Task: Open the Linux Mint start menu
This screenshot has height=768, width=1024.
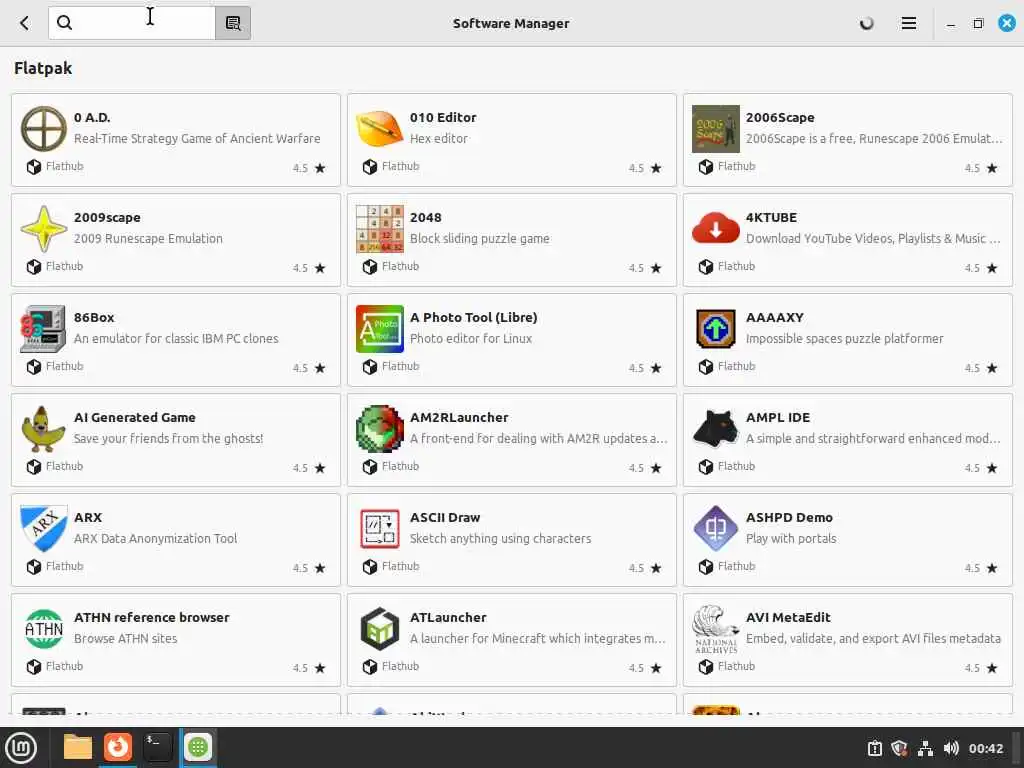Action: tap(21, 748)
